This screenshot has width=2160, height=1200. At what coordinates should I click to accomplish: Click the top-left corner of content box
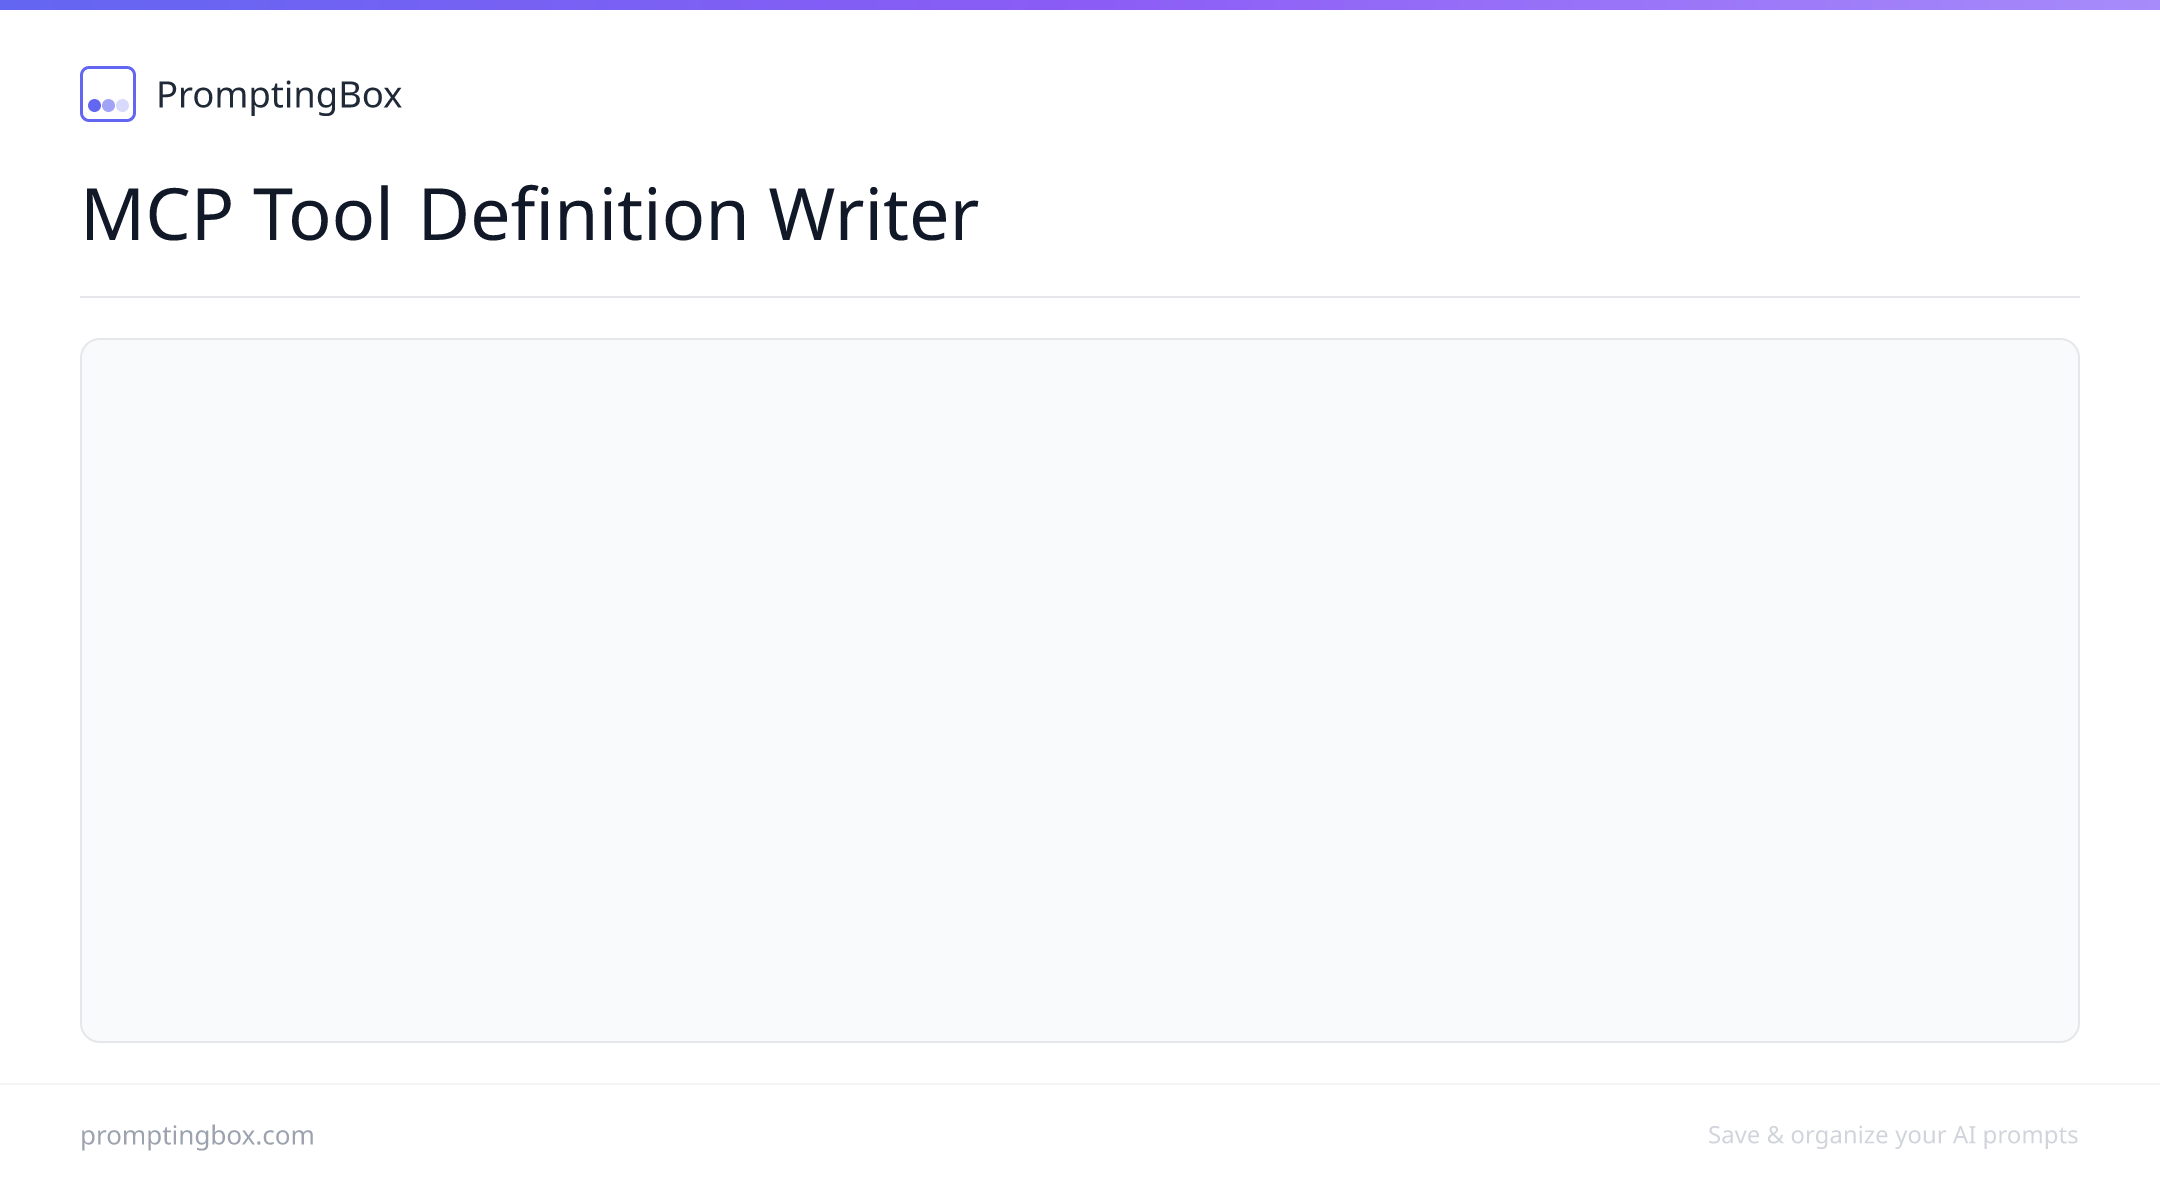(84, 342)
